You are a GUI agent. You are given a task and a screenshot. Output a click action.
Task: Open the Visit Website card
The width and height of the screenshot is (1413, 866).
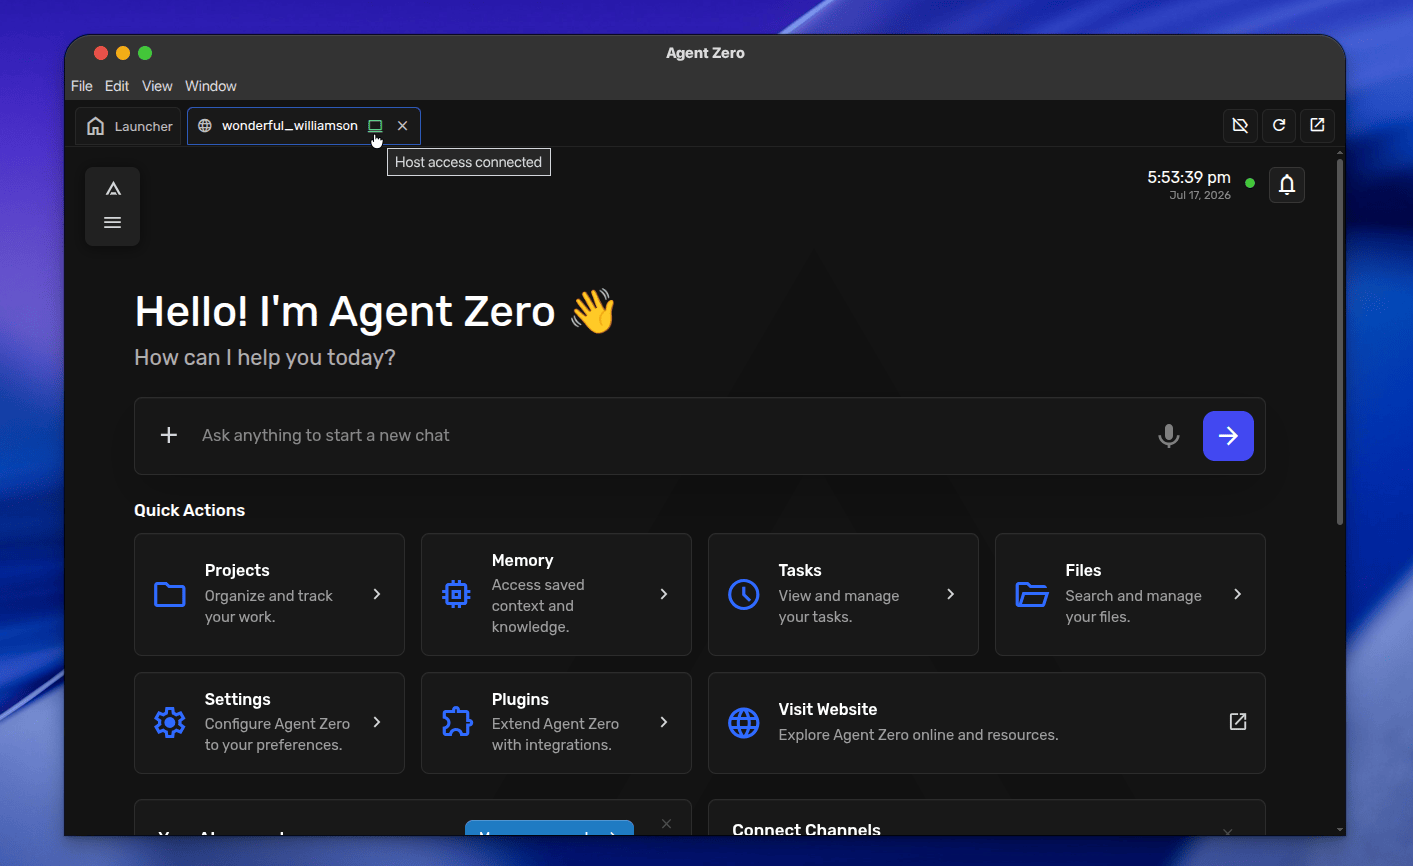coord(987,723)
